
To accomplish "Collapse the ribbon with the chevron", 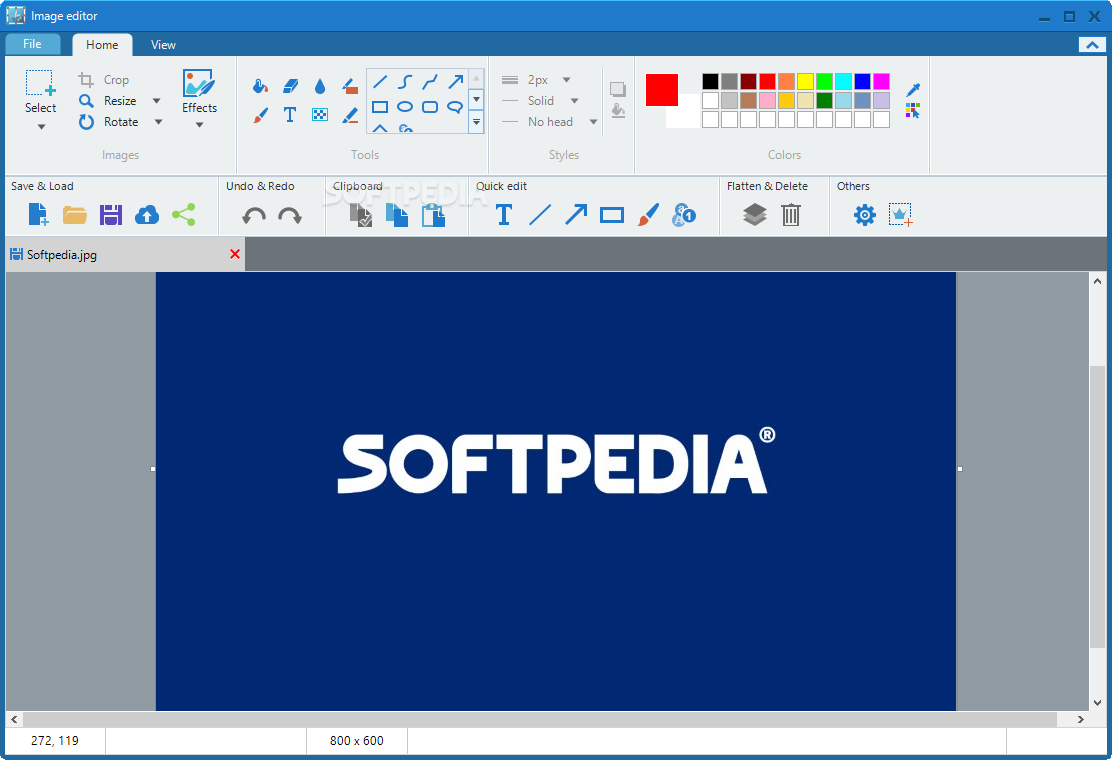I will tap(1092, 45).
